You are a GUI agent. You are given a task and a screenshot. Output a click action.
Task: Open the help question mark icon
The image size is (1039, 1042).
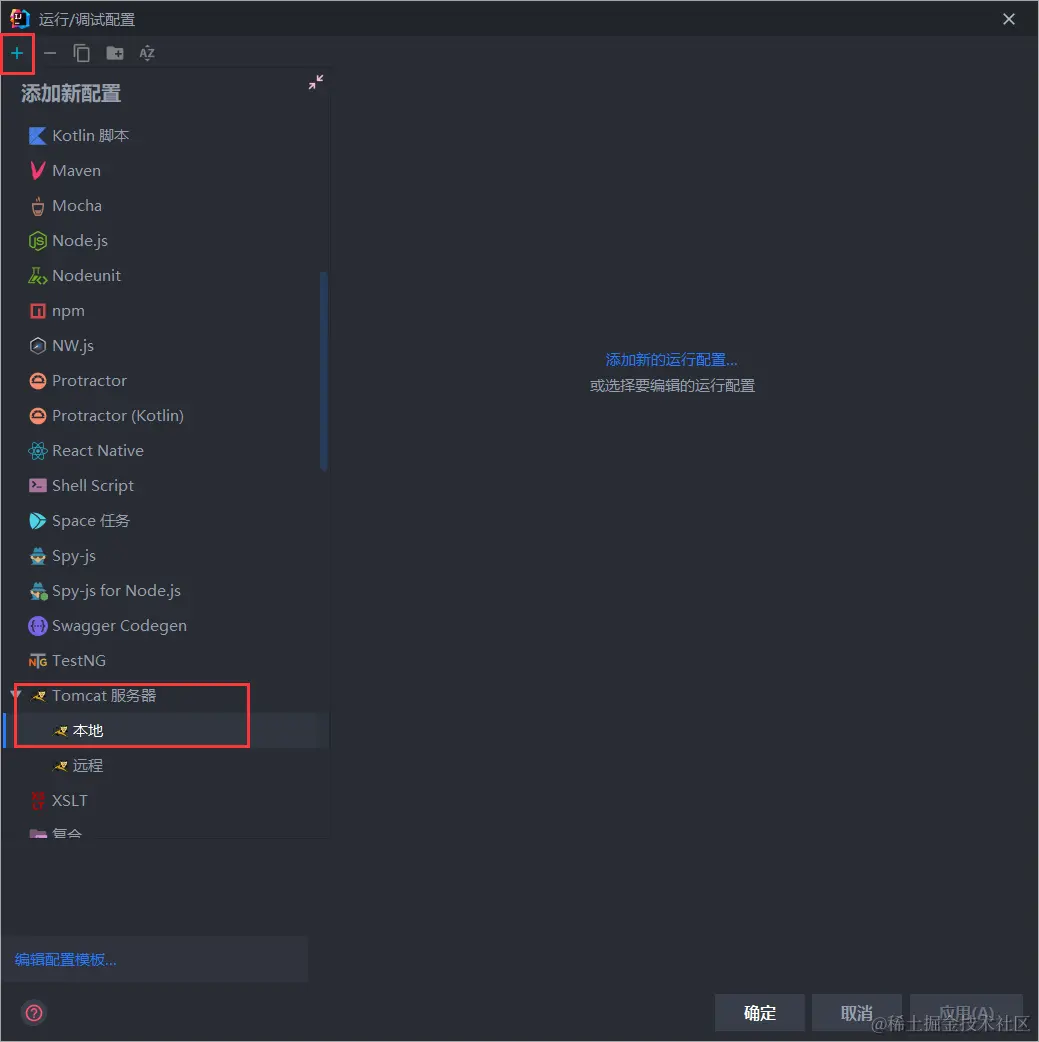pos(34,1013)
